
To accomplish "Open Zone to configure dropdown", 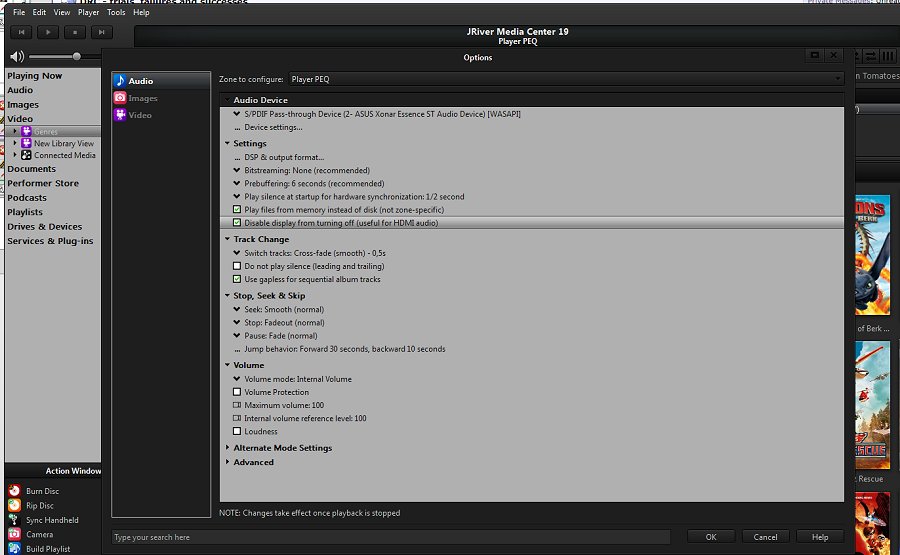I will 566,79.
